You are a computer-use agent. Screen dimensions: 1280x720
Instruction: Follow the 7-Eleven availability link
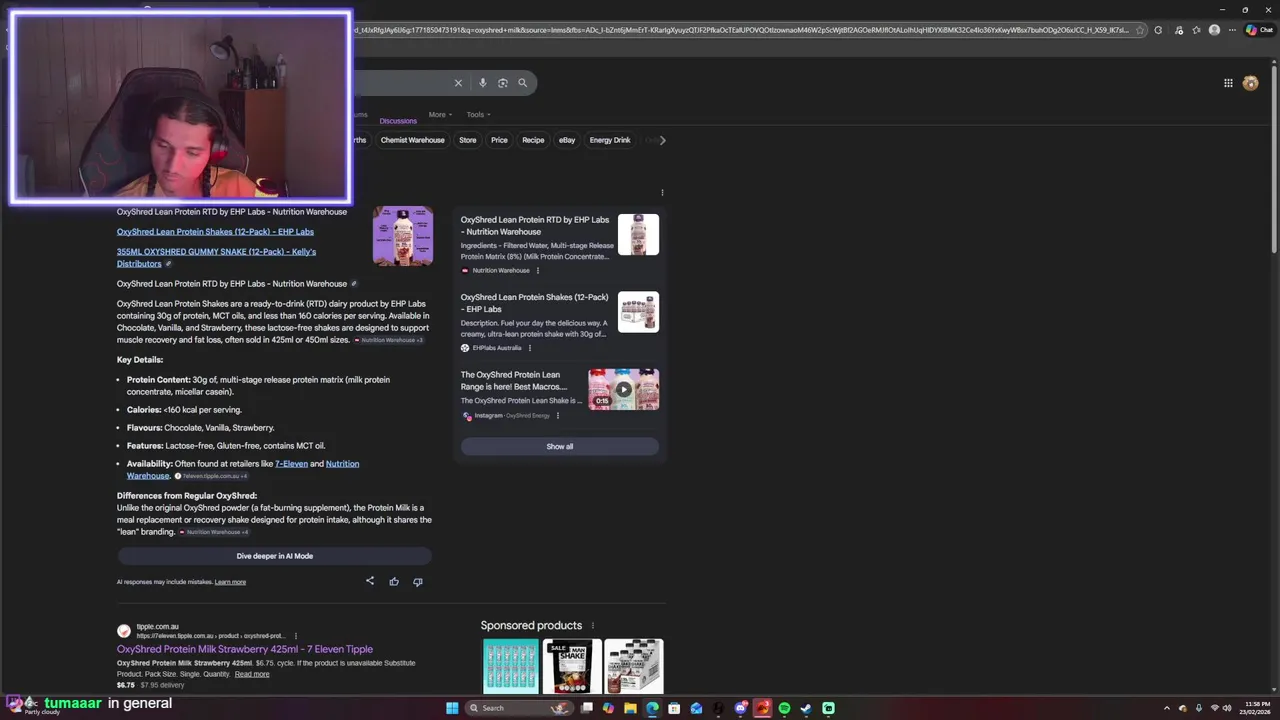coord(291,464)
